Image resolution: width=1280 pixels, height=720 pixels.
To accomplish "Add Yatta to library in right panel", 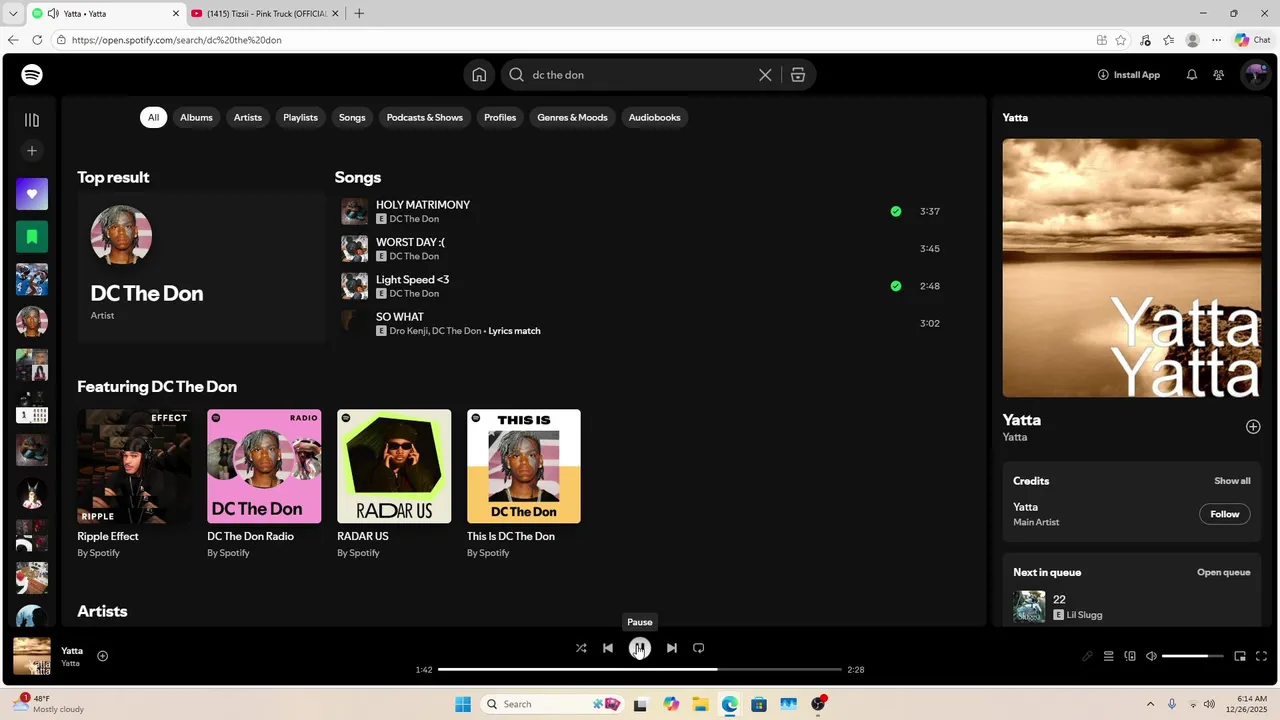I will click(x=1253, y=427).
